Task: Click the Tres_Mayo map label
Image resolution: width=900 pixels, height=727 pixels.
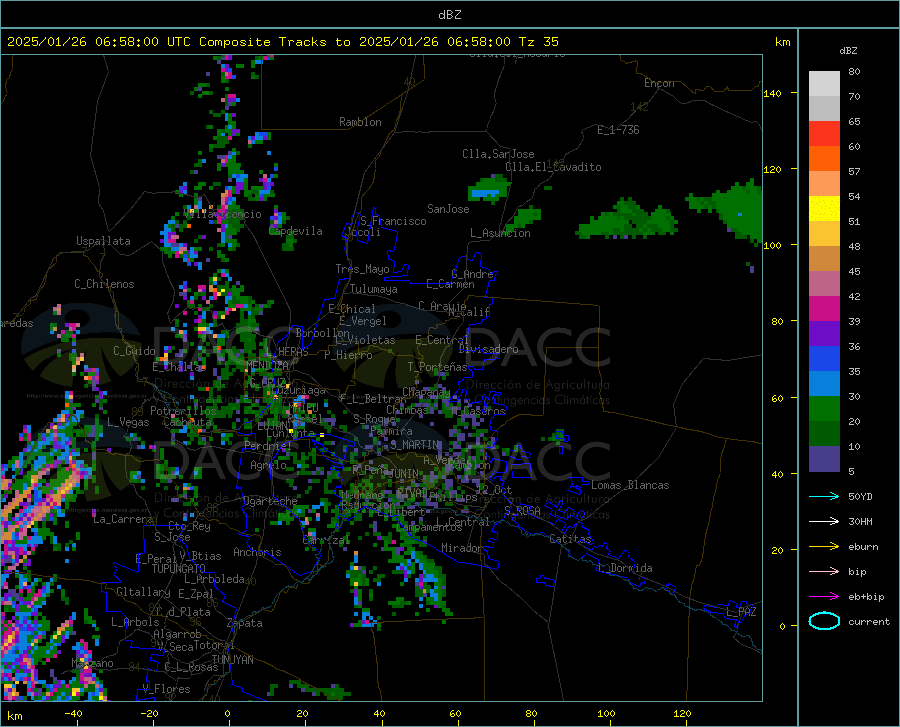Action: [x=363, y=269]
